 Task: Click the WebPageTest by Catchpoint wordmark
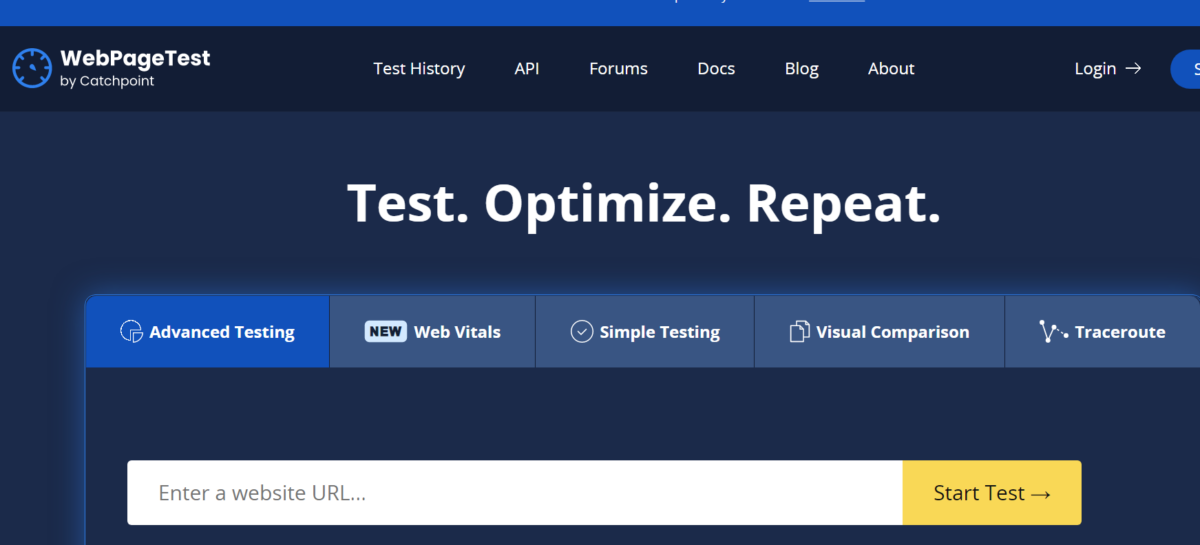(x=135, y=67)
